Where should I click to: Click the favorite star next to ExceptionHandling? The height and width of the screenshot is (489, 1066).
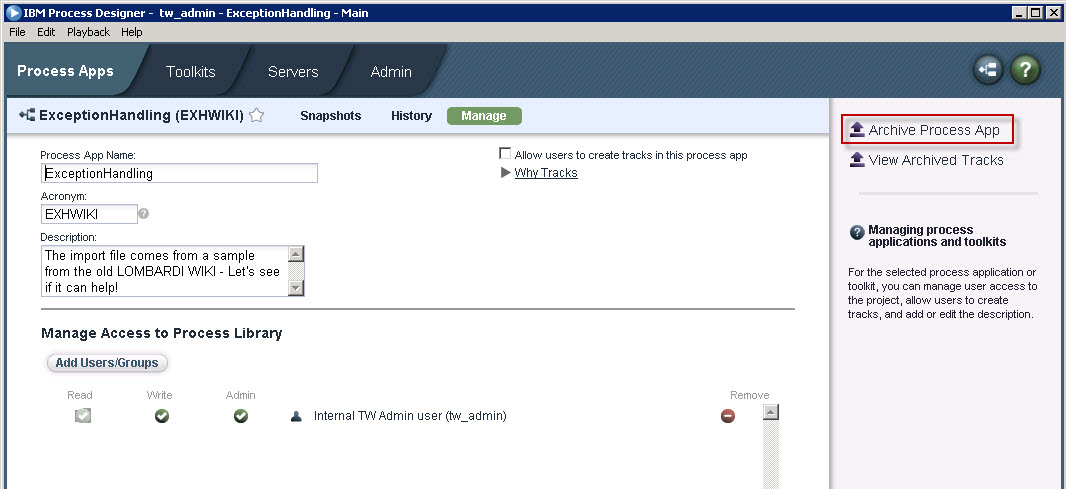pyautogui.click(x=256, y=115)
